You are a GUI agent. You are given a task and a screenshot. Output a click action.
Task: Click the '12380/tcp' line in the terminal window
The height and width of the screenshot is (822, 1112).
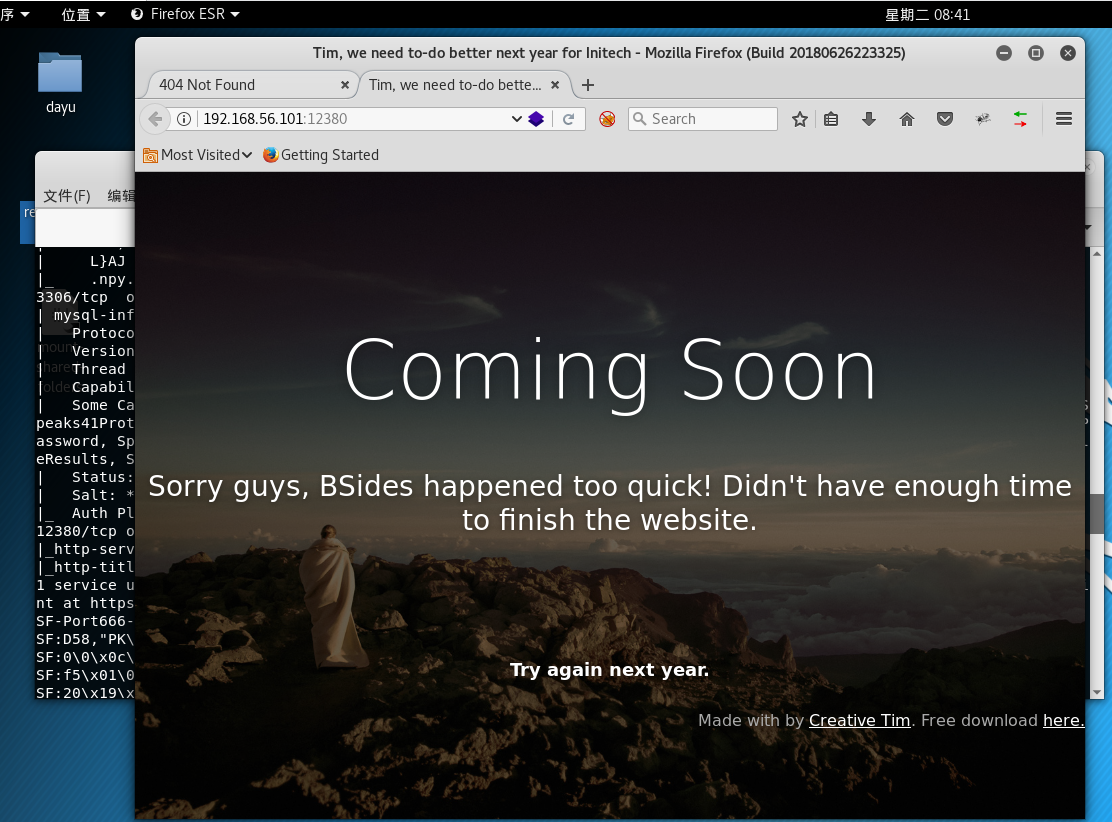coord(85,531)
